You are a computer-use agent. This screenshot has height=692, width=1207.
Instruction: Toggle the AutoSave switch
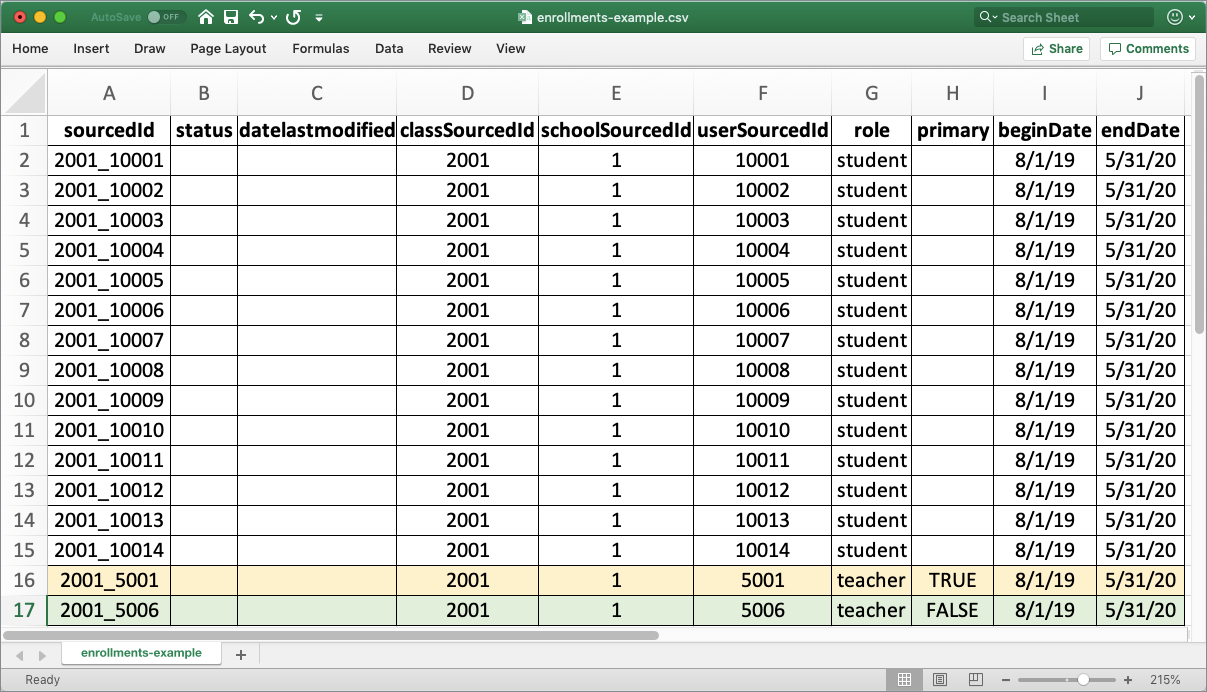pyautogui.click(x=165, y=17)
